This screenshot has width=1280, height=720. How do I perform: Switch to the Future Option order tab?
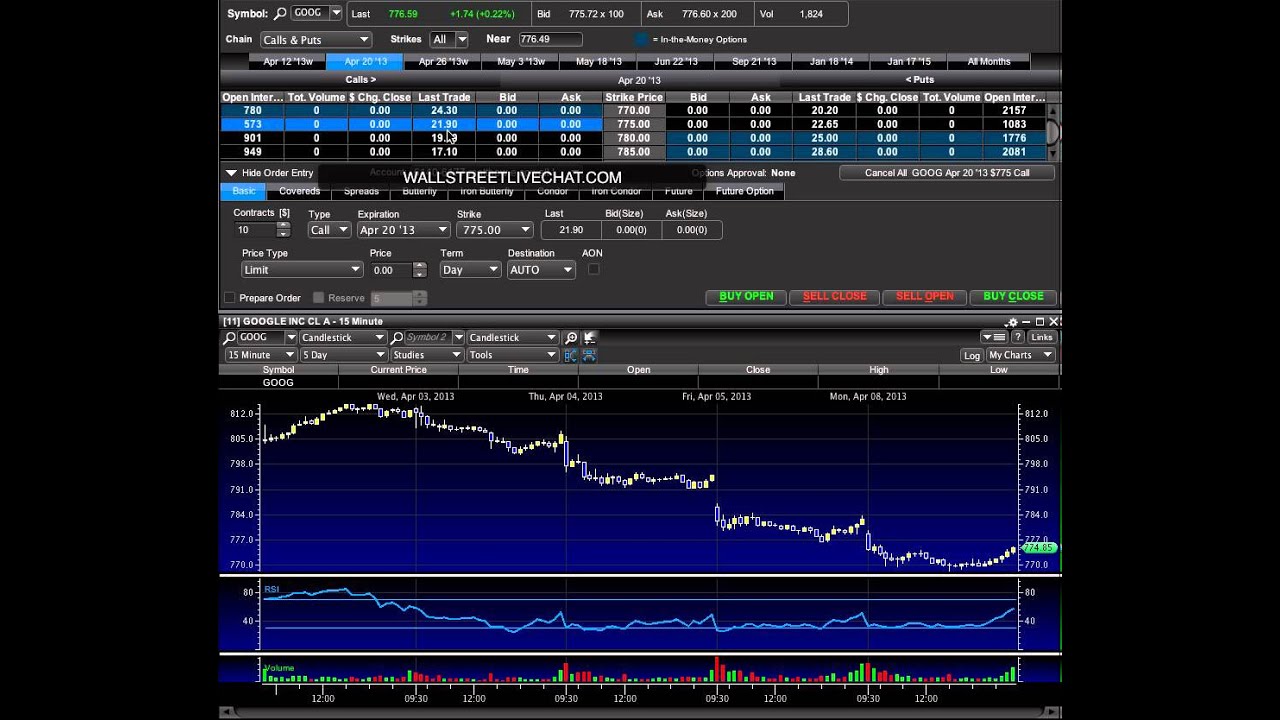coord(744,191)
